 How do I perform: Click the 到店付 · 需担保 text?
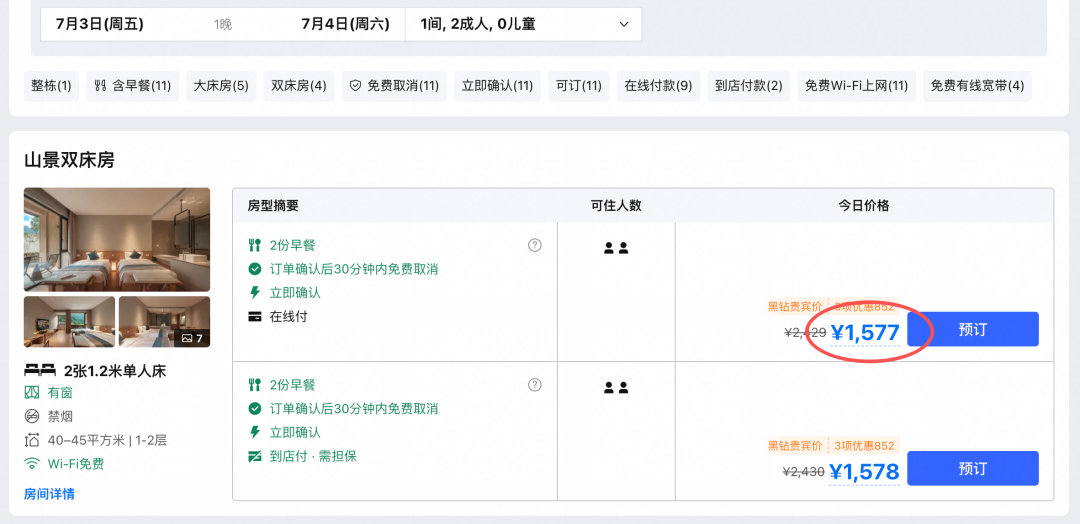[x=313, y=456]
